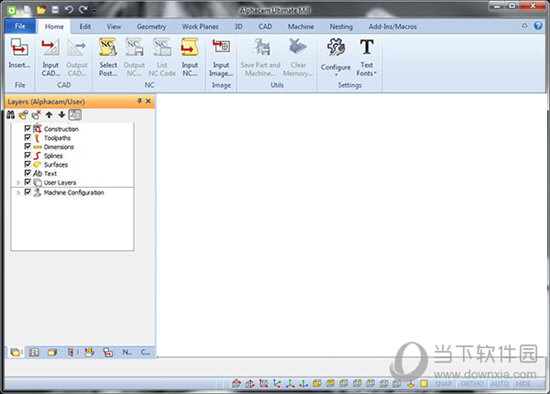This screenshot has width=550, height=394.
Task: Open the File menu
Action: [20, 26]
